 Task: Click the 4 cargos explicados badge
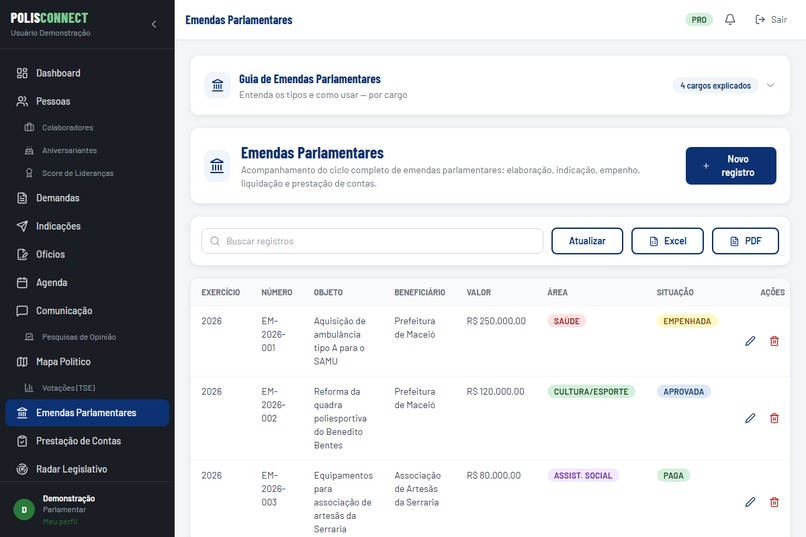[715, 86]
